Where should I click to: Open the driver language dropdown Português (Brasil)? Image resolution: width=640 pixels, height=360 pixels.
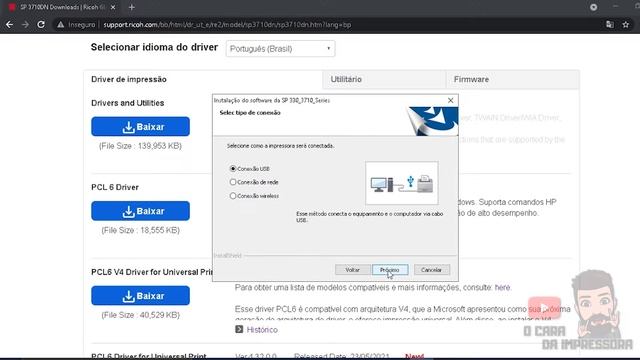click(x=280, y=49)
